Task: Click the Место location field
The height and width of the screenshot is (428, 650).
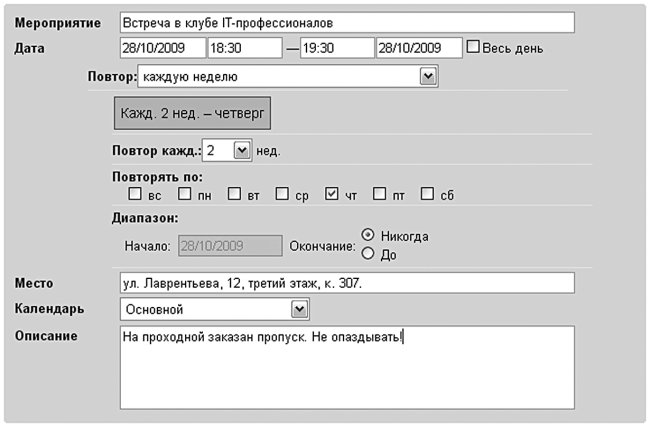Action: (x=347, y=283)
